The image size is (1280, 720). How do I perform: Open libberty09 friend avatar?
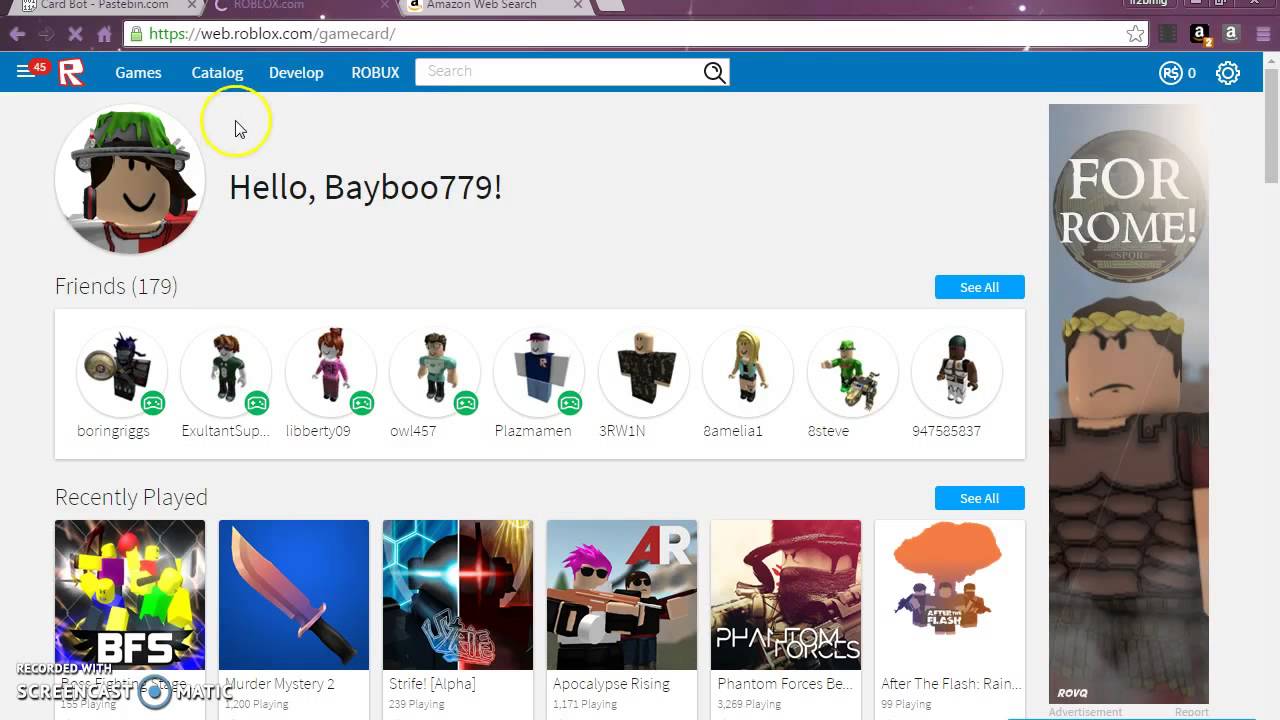[331, 371]
